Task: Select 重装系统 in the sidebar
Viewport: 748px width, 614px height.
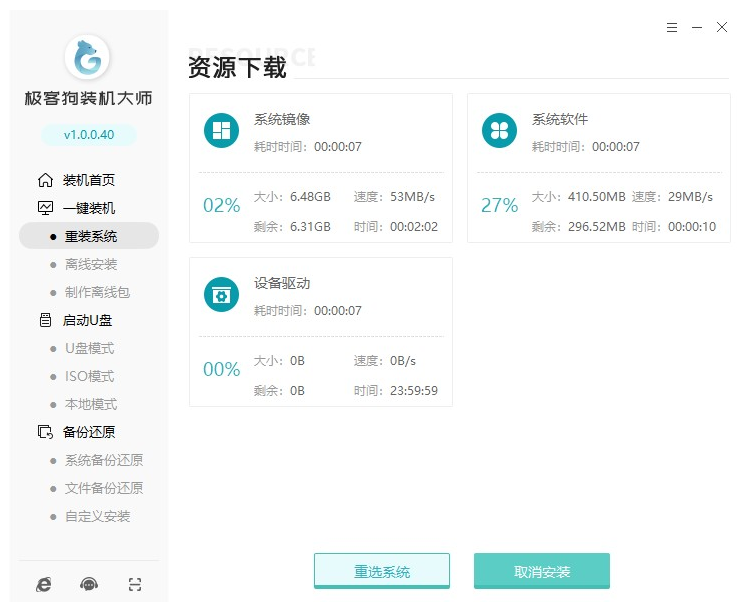Action: [x=90, y=236]
